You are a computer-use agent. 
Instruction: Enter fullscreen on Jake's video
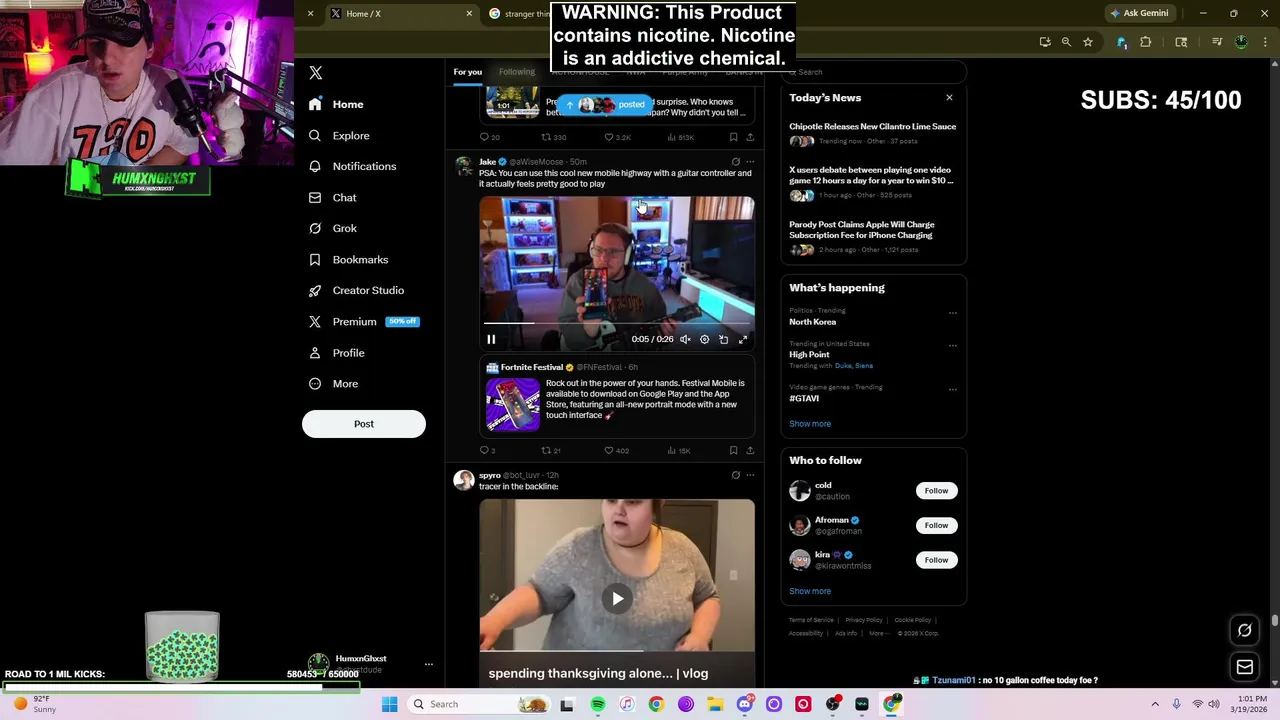pyautogui.click(x=742, y=339)
